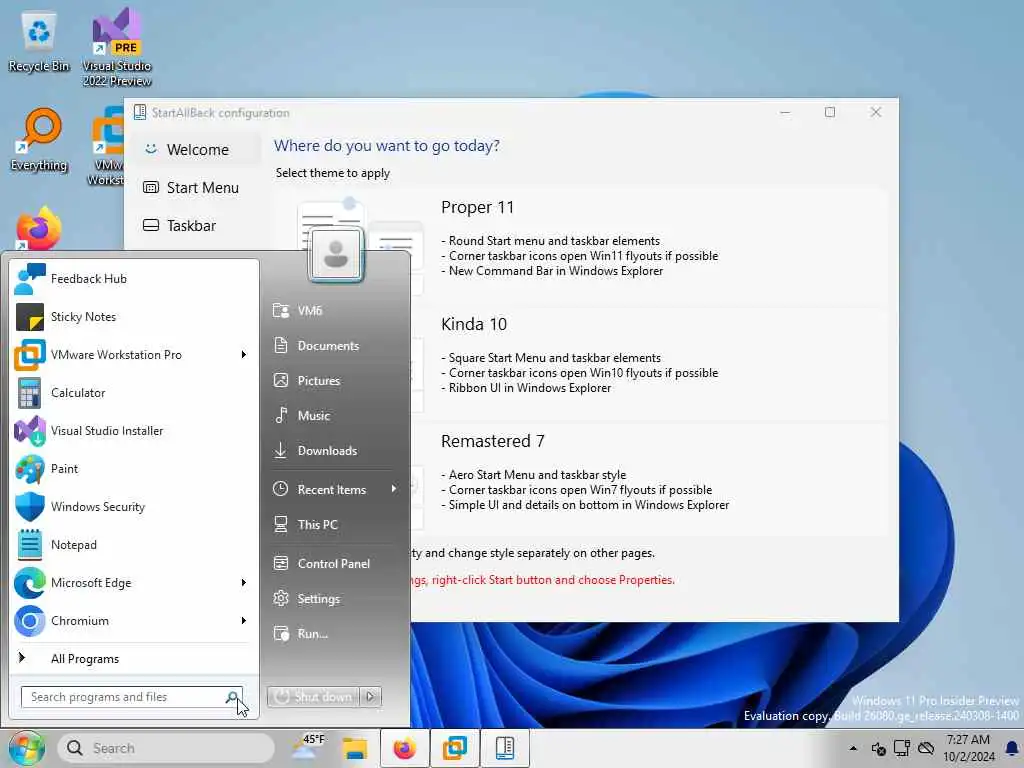Image resolution: width=1024 pixels, height=768 pixels.
Task: Open the VM6 user folder
Action: [x=334, y=311]
